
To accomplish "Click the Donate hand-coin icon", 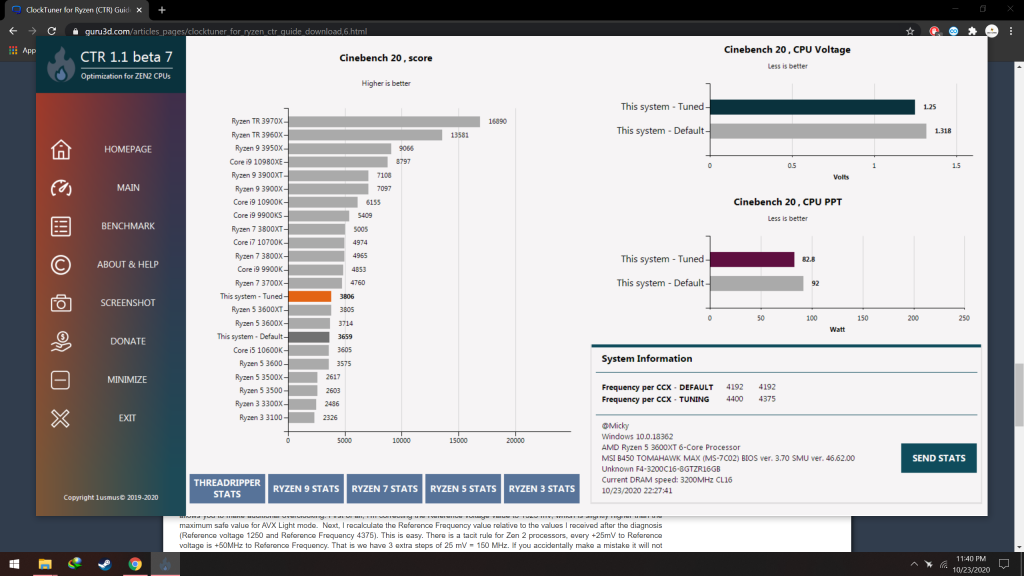I will click(61, 341).
